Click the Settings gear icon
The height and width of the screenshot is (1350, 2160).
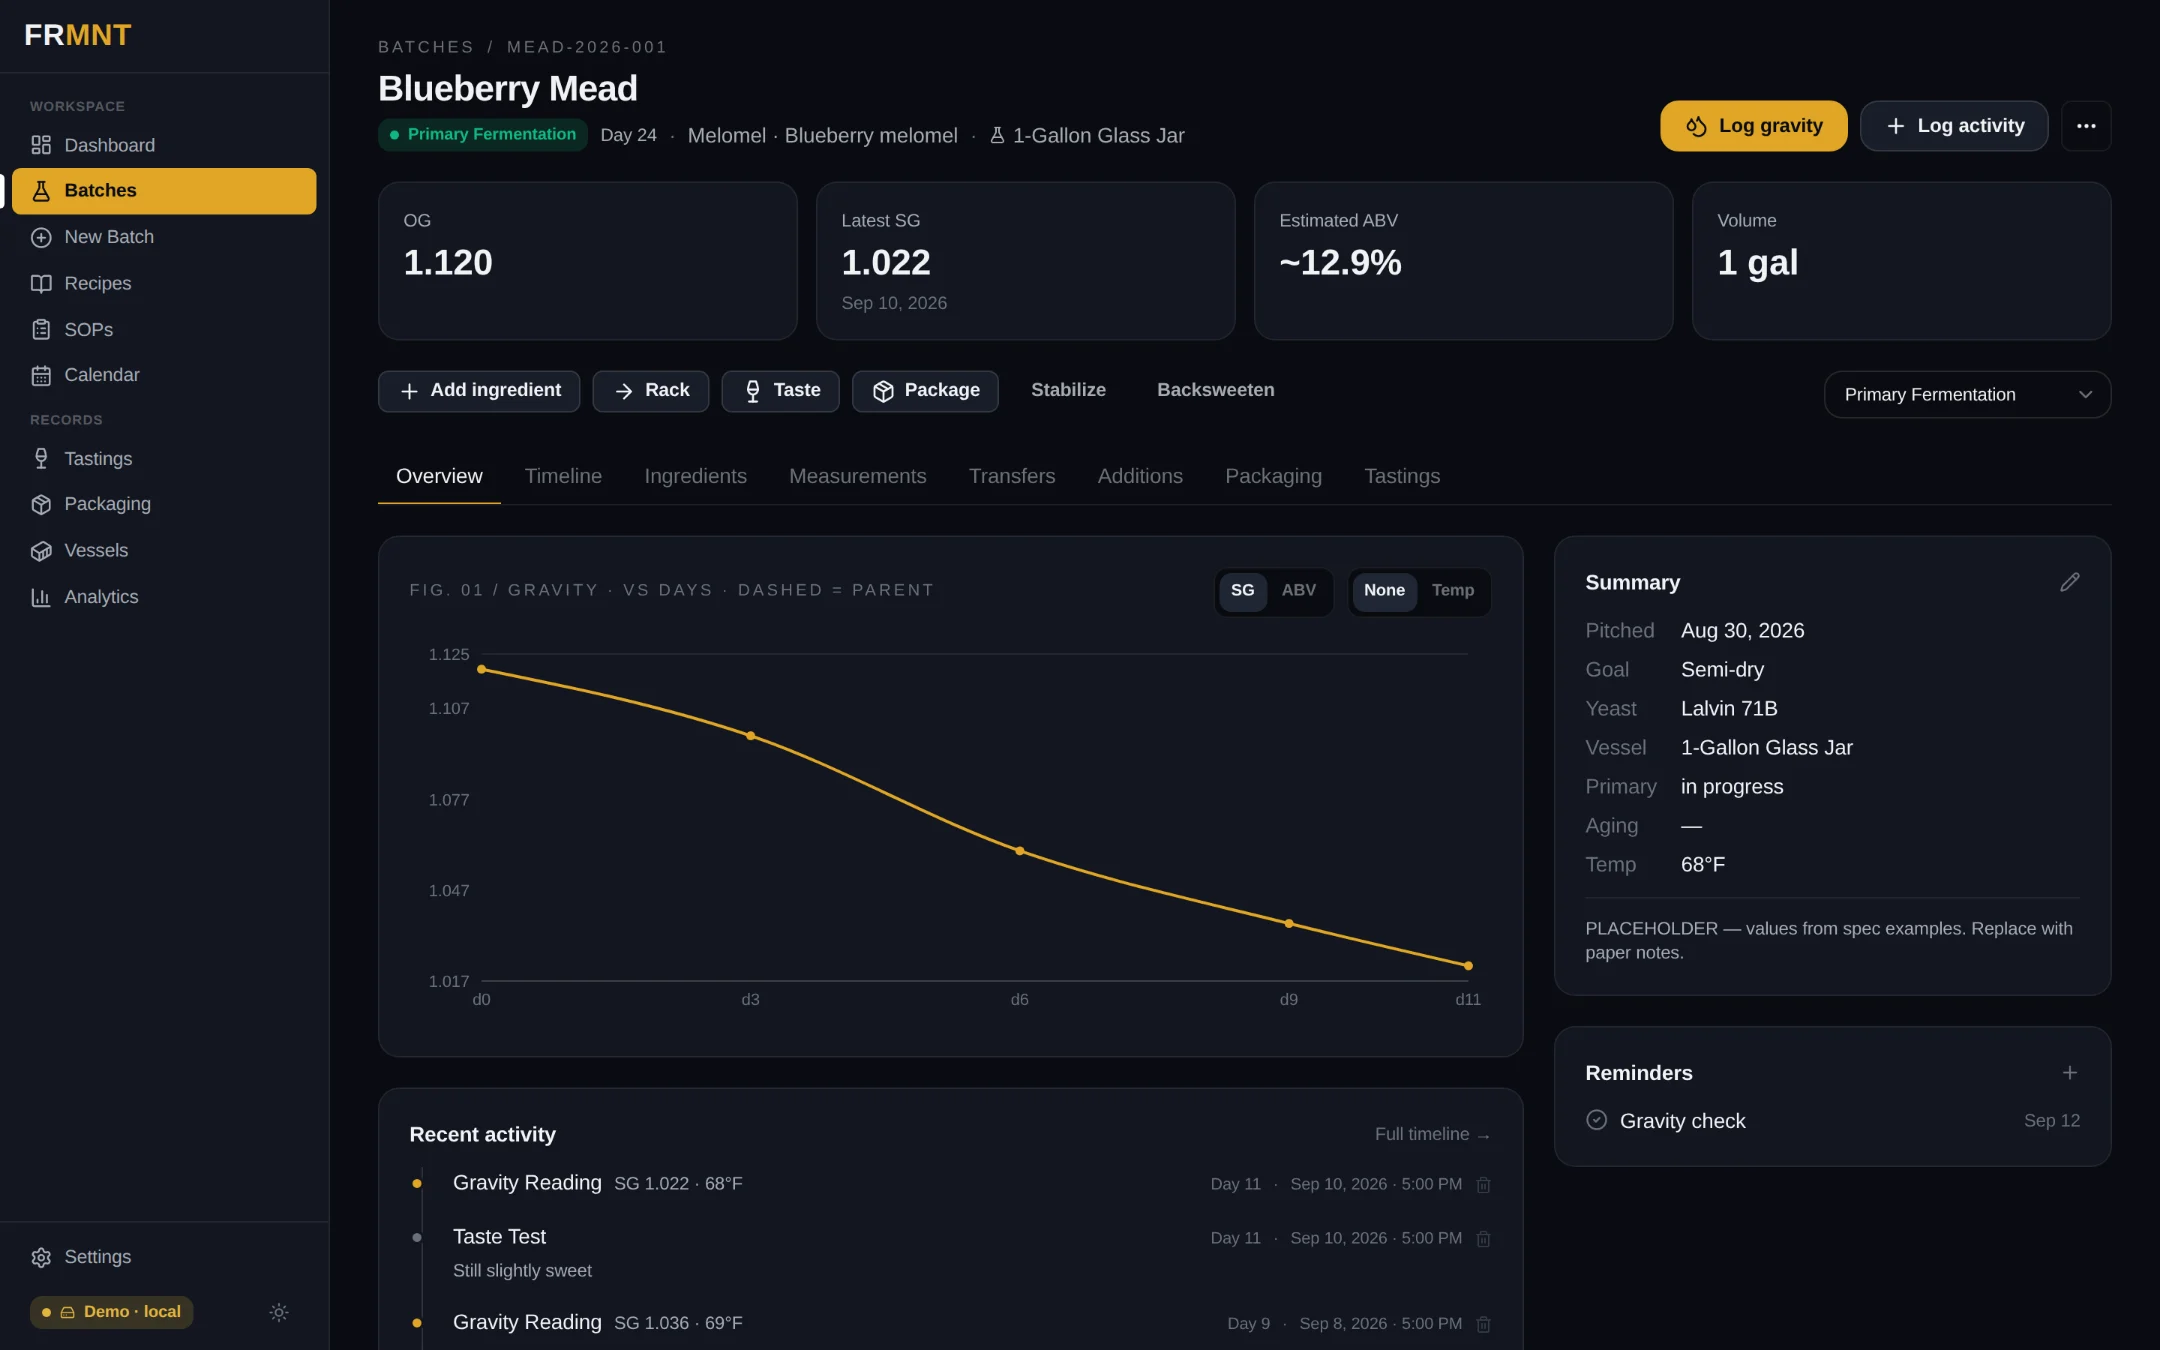[x=41, y=1257]
